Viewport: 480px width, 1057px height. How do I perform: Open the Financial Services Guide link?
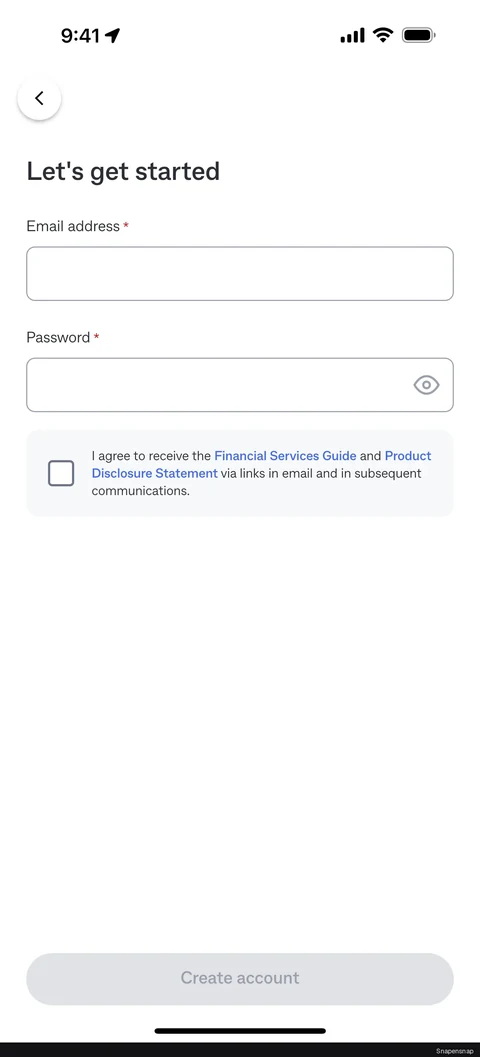pos(285,456)
